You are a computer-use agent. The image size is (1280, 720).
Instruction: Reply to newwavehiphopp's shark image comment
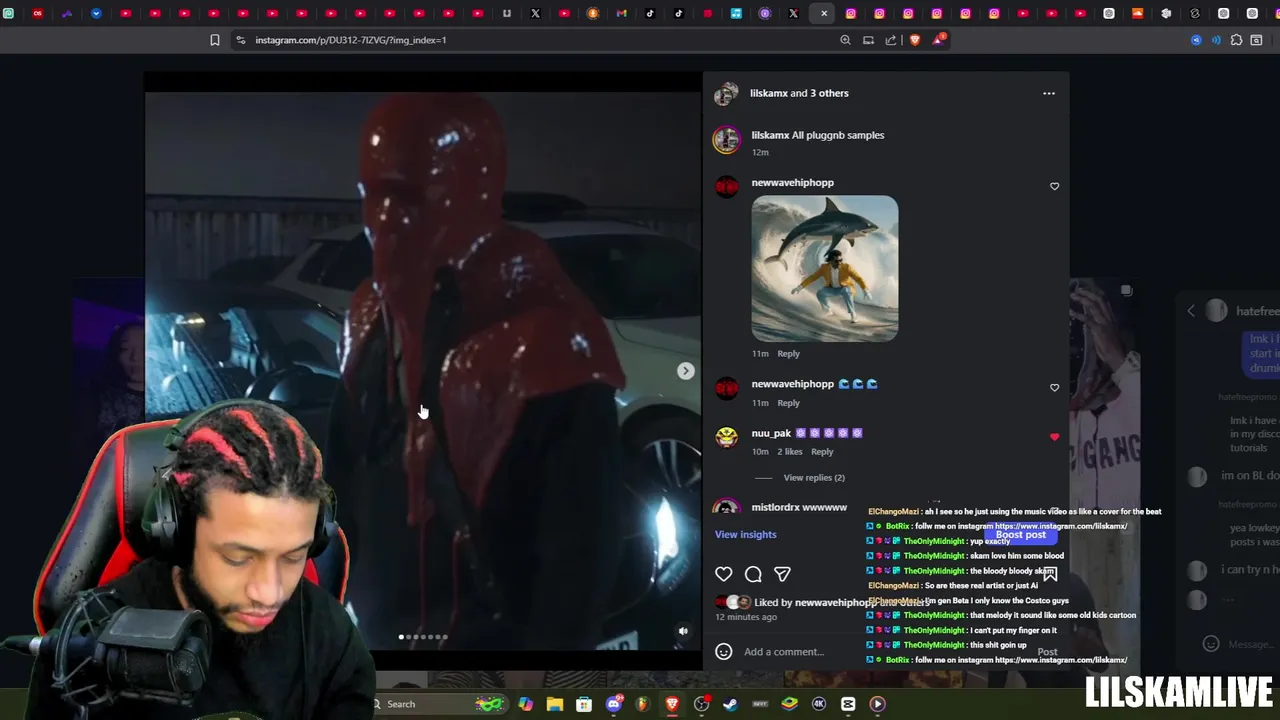click(x=788, y=354)
